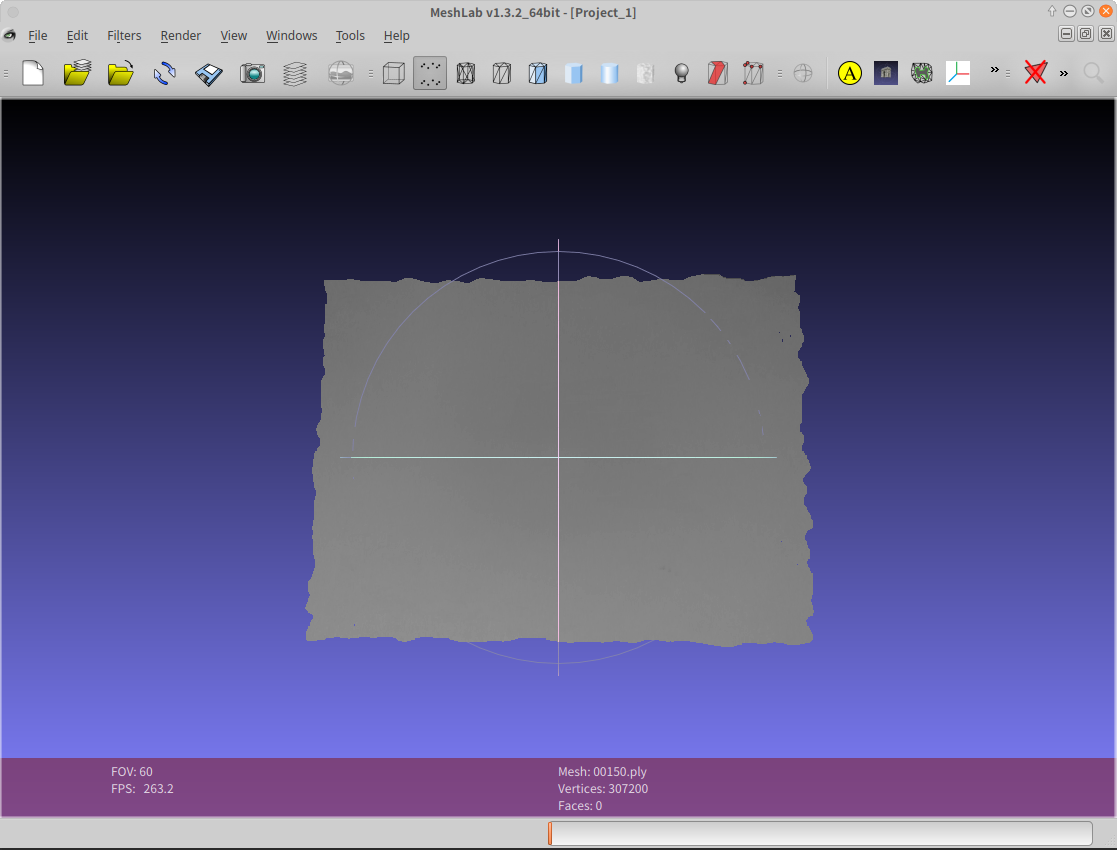
Task: Expand the middle toolbar overflow chevron
Action: [993, 70]
